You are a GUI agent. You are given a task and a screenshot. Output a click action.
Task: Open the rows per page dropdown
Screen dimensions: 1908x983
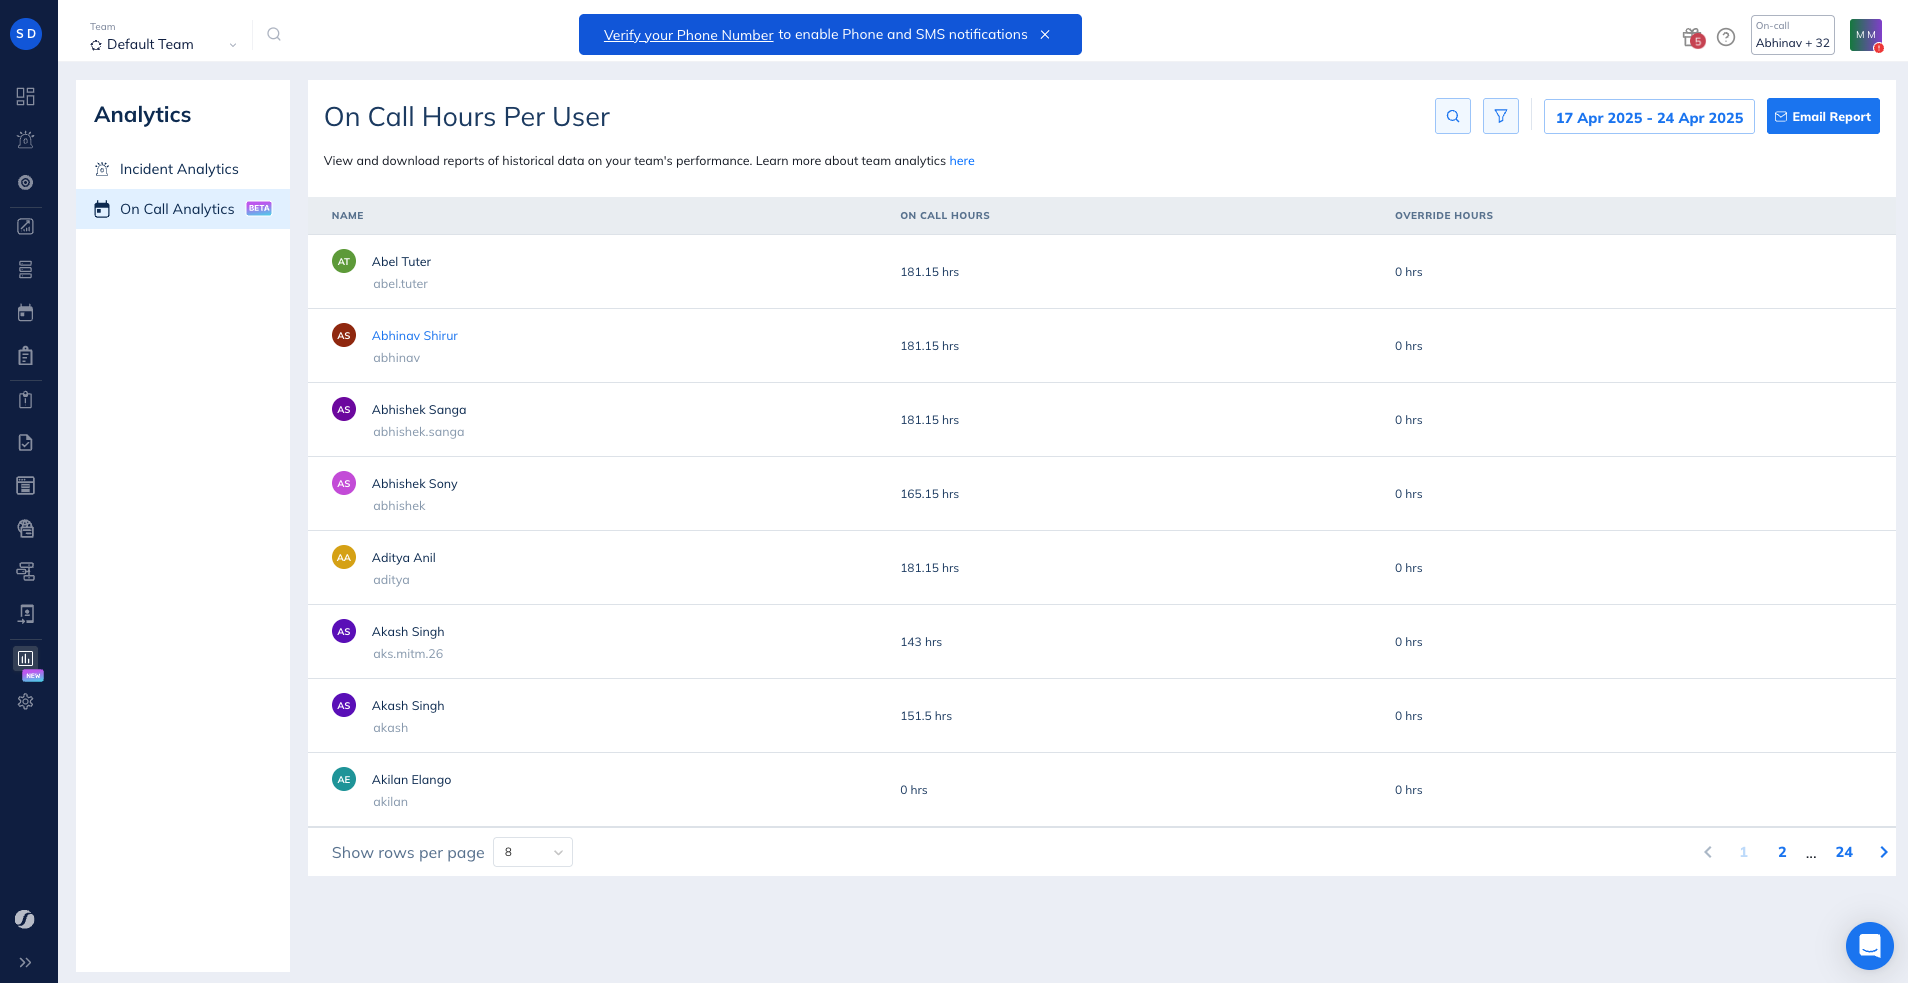(x=532, y=852)
